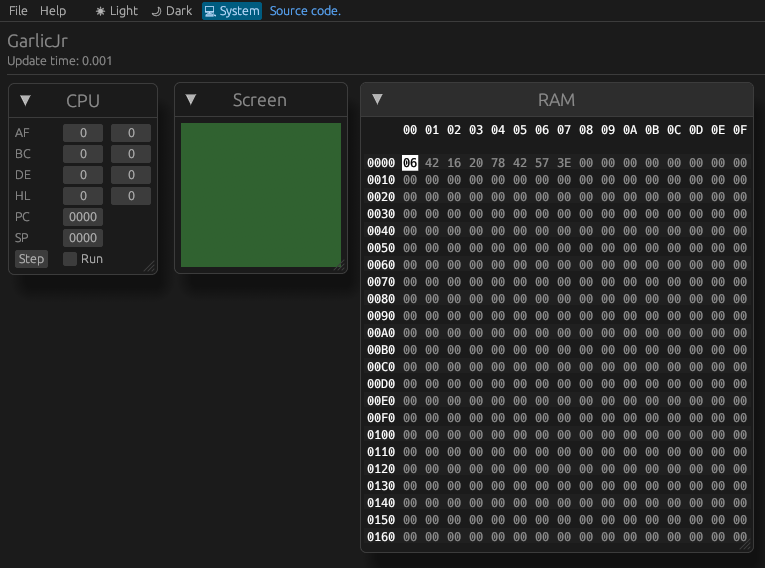Image resolution: width=765 pixels, height=568 pixels.
Task: Select byte 3E in row 0000
Action: [x=564, y=162]
